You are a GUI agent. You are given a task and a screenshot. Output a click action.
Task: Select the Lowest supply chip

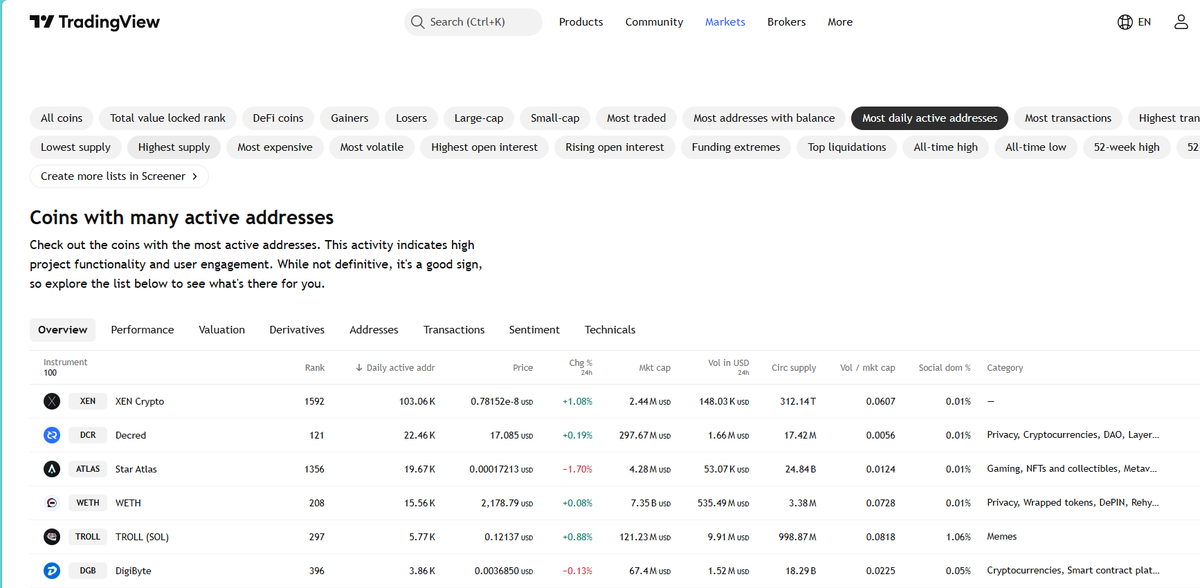(x=76, y=147)
